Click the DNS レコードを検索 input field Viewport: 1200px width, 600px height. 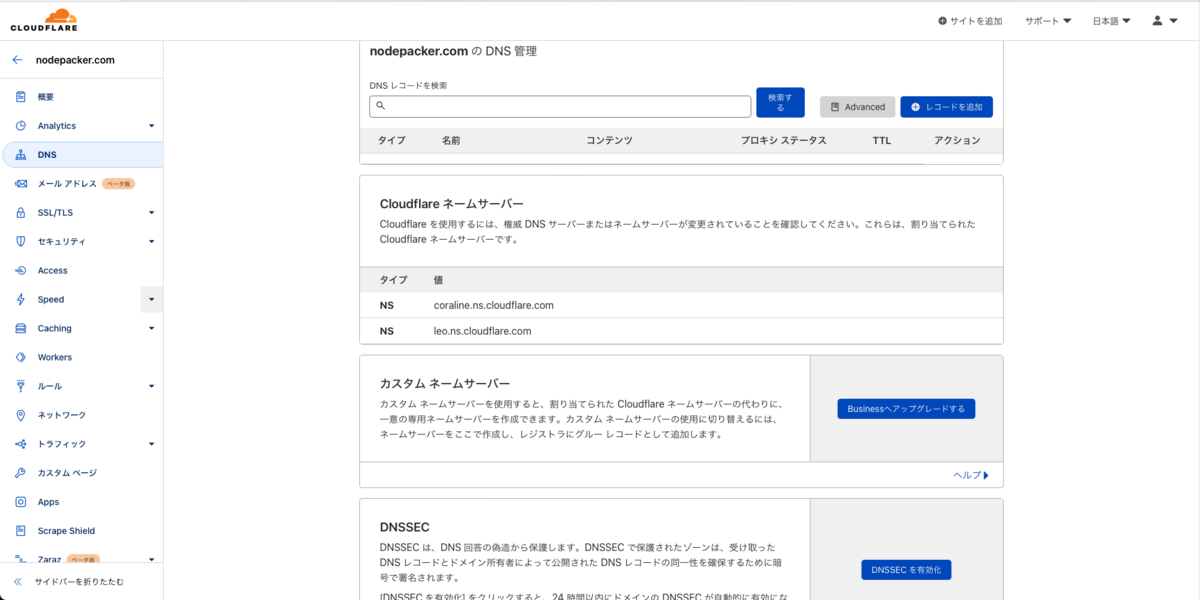point(560,106)
